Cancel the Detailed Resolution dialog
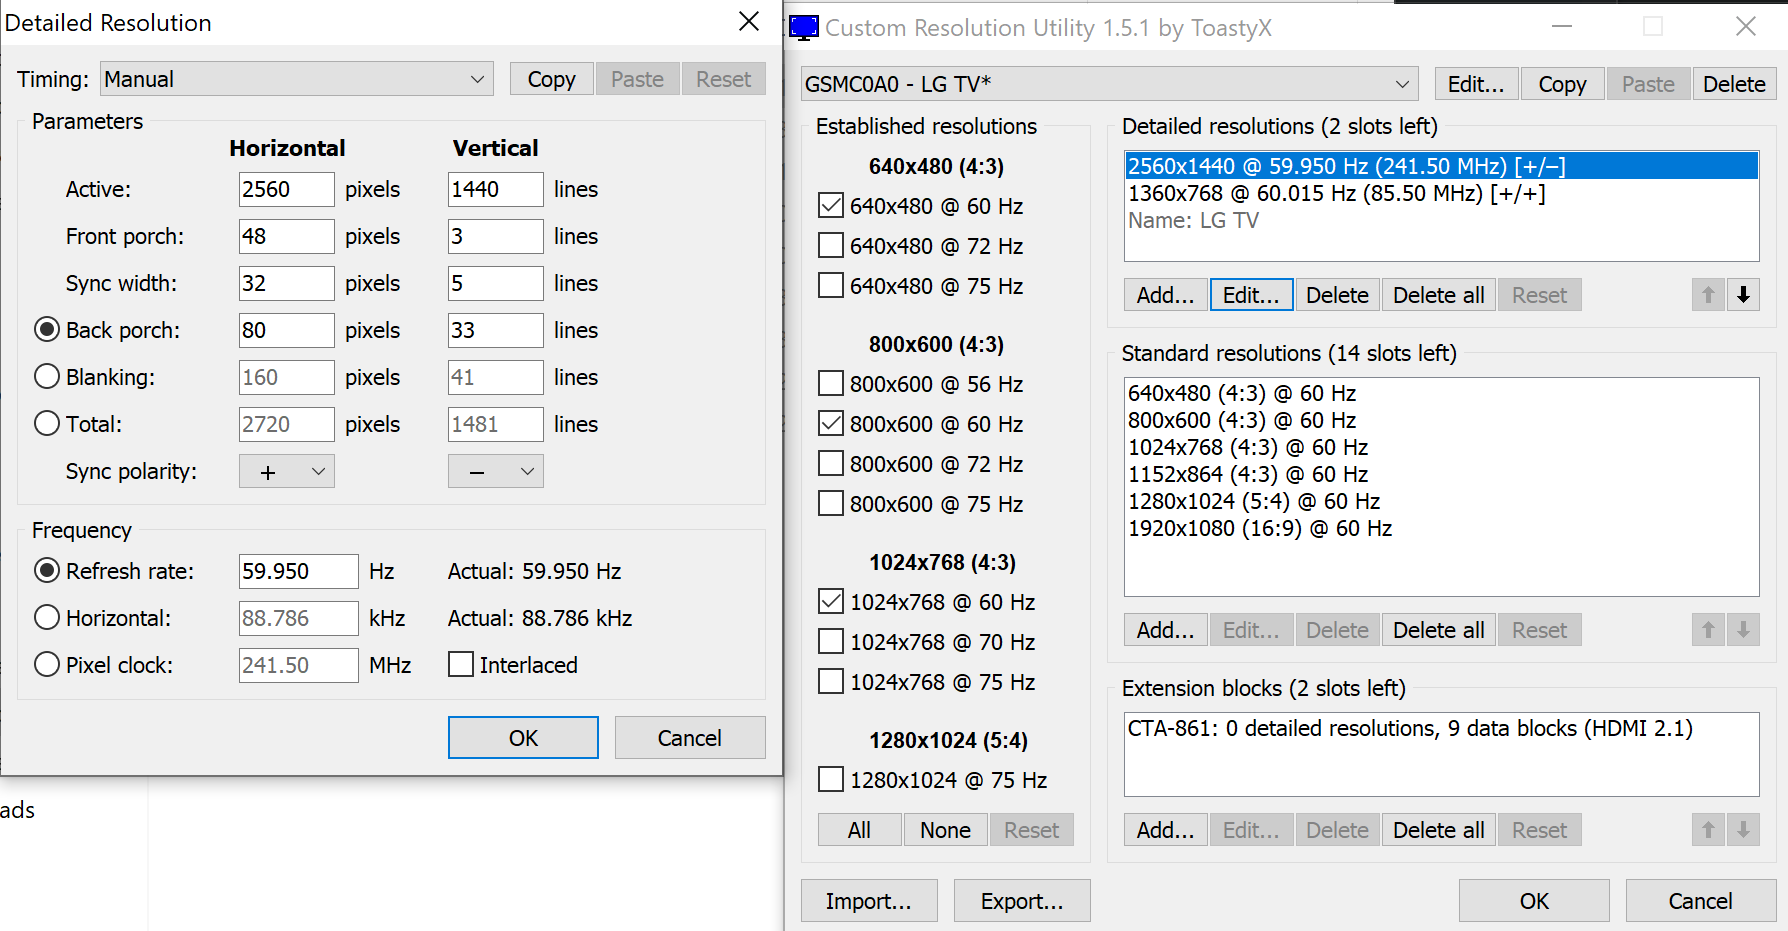Image resolution: width=1788 pixels, height=931 pixels. tap(690, 738)
